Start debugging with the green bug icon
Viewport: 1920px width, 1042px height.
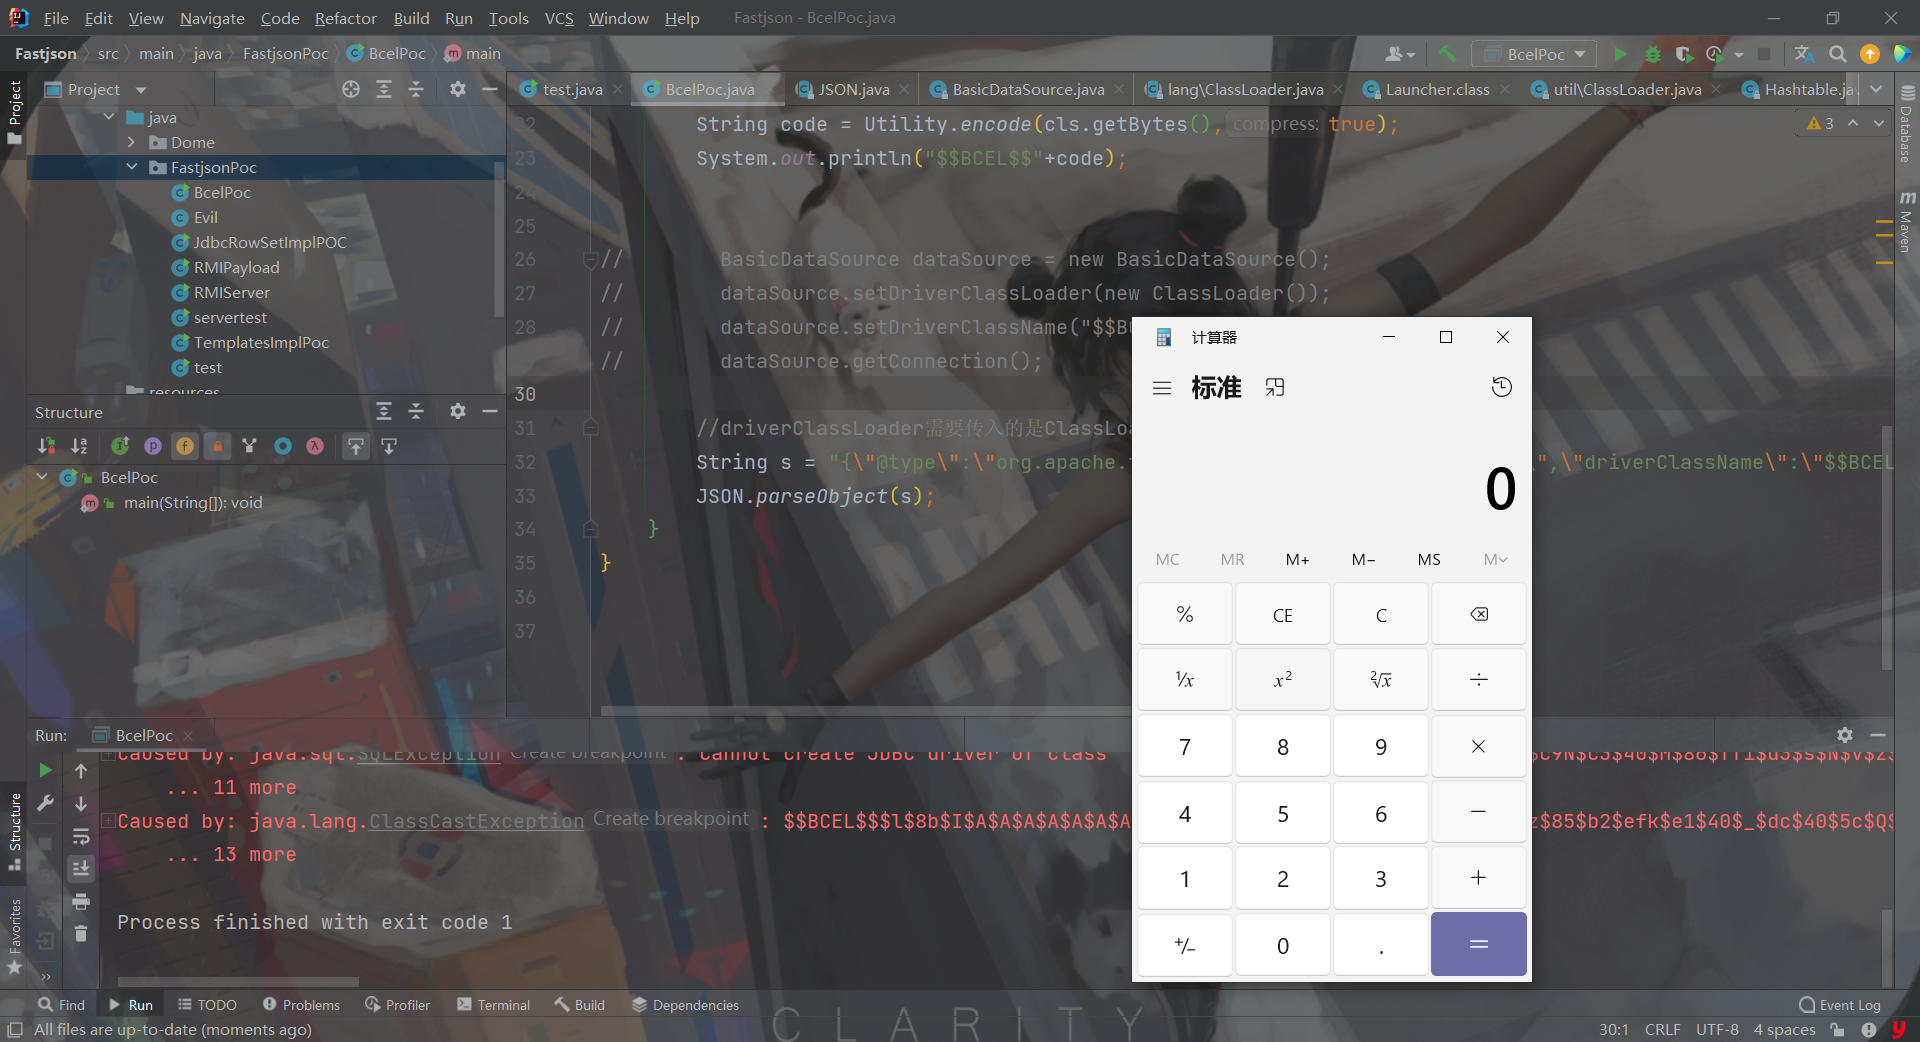1653,54
